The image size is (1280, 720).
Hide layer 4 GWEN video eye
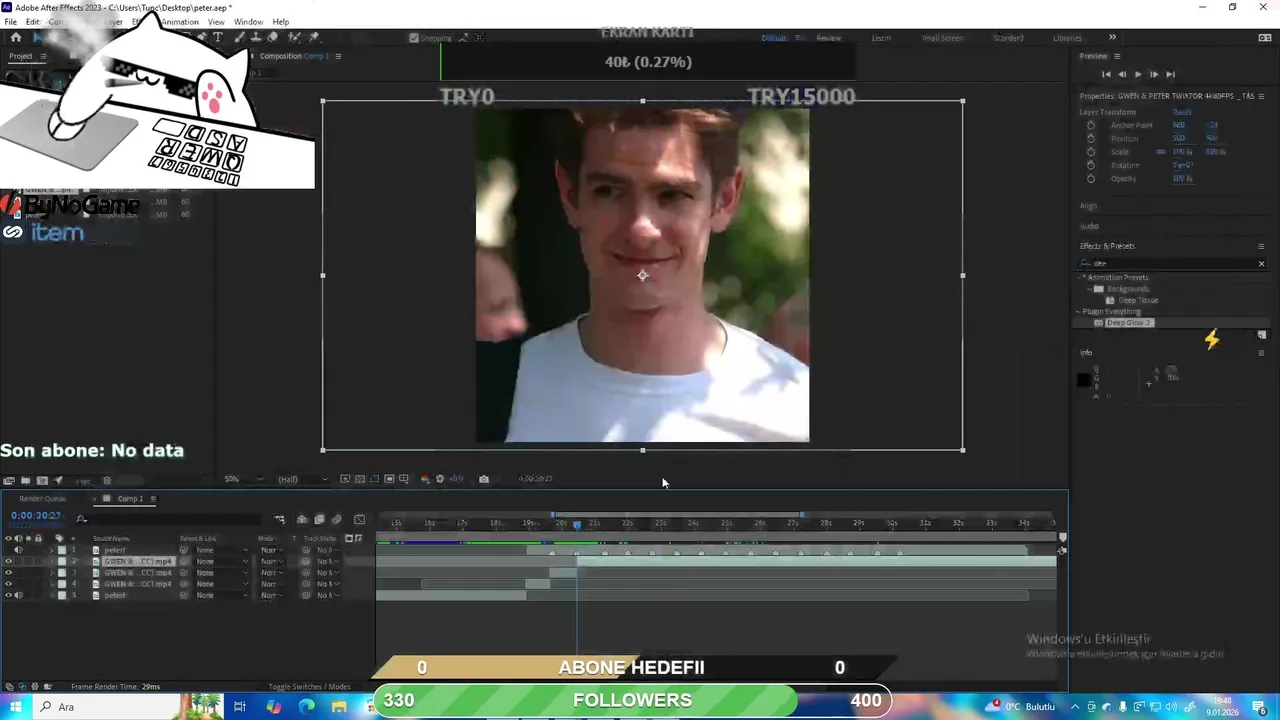(8, 584)
